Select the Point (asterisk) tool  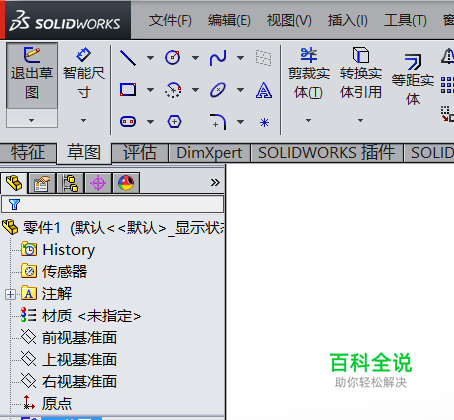coord(264,123)
